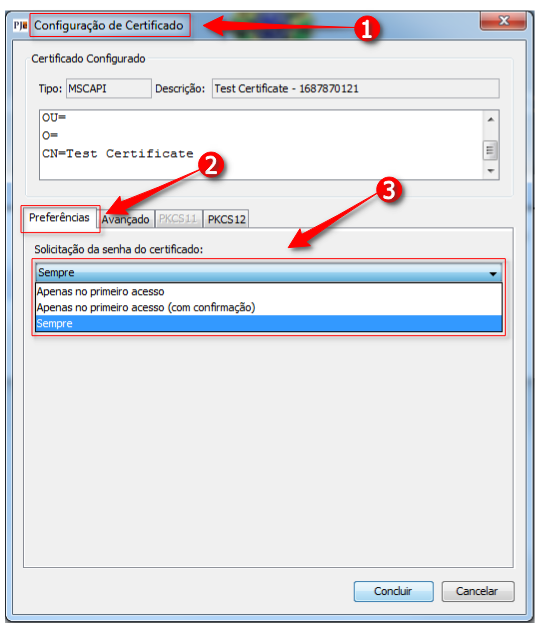The width and height of the screenshot is (540, 628).
Task: Select highlighted "Sempre" option in list
Action: 268,323
